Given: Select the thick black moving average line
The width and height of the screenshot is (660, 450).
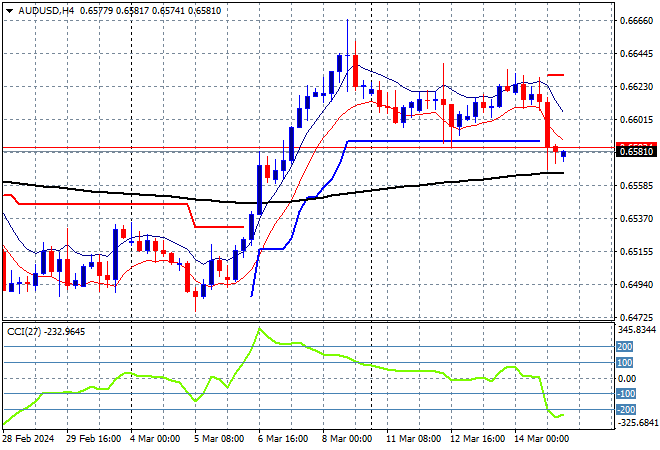Looking at the screenshot, I should pyautogui.click(x=400, y=187).
